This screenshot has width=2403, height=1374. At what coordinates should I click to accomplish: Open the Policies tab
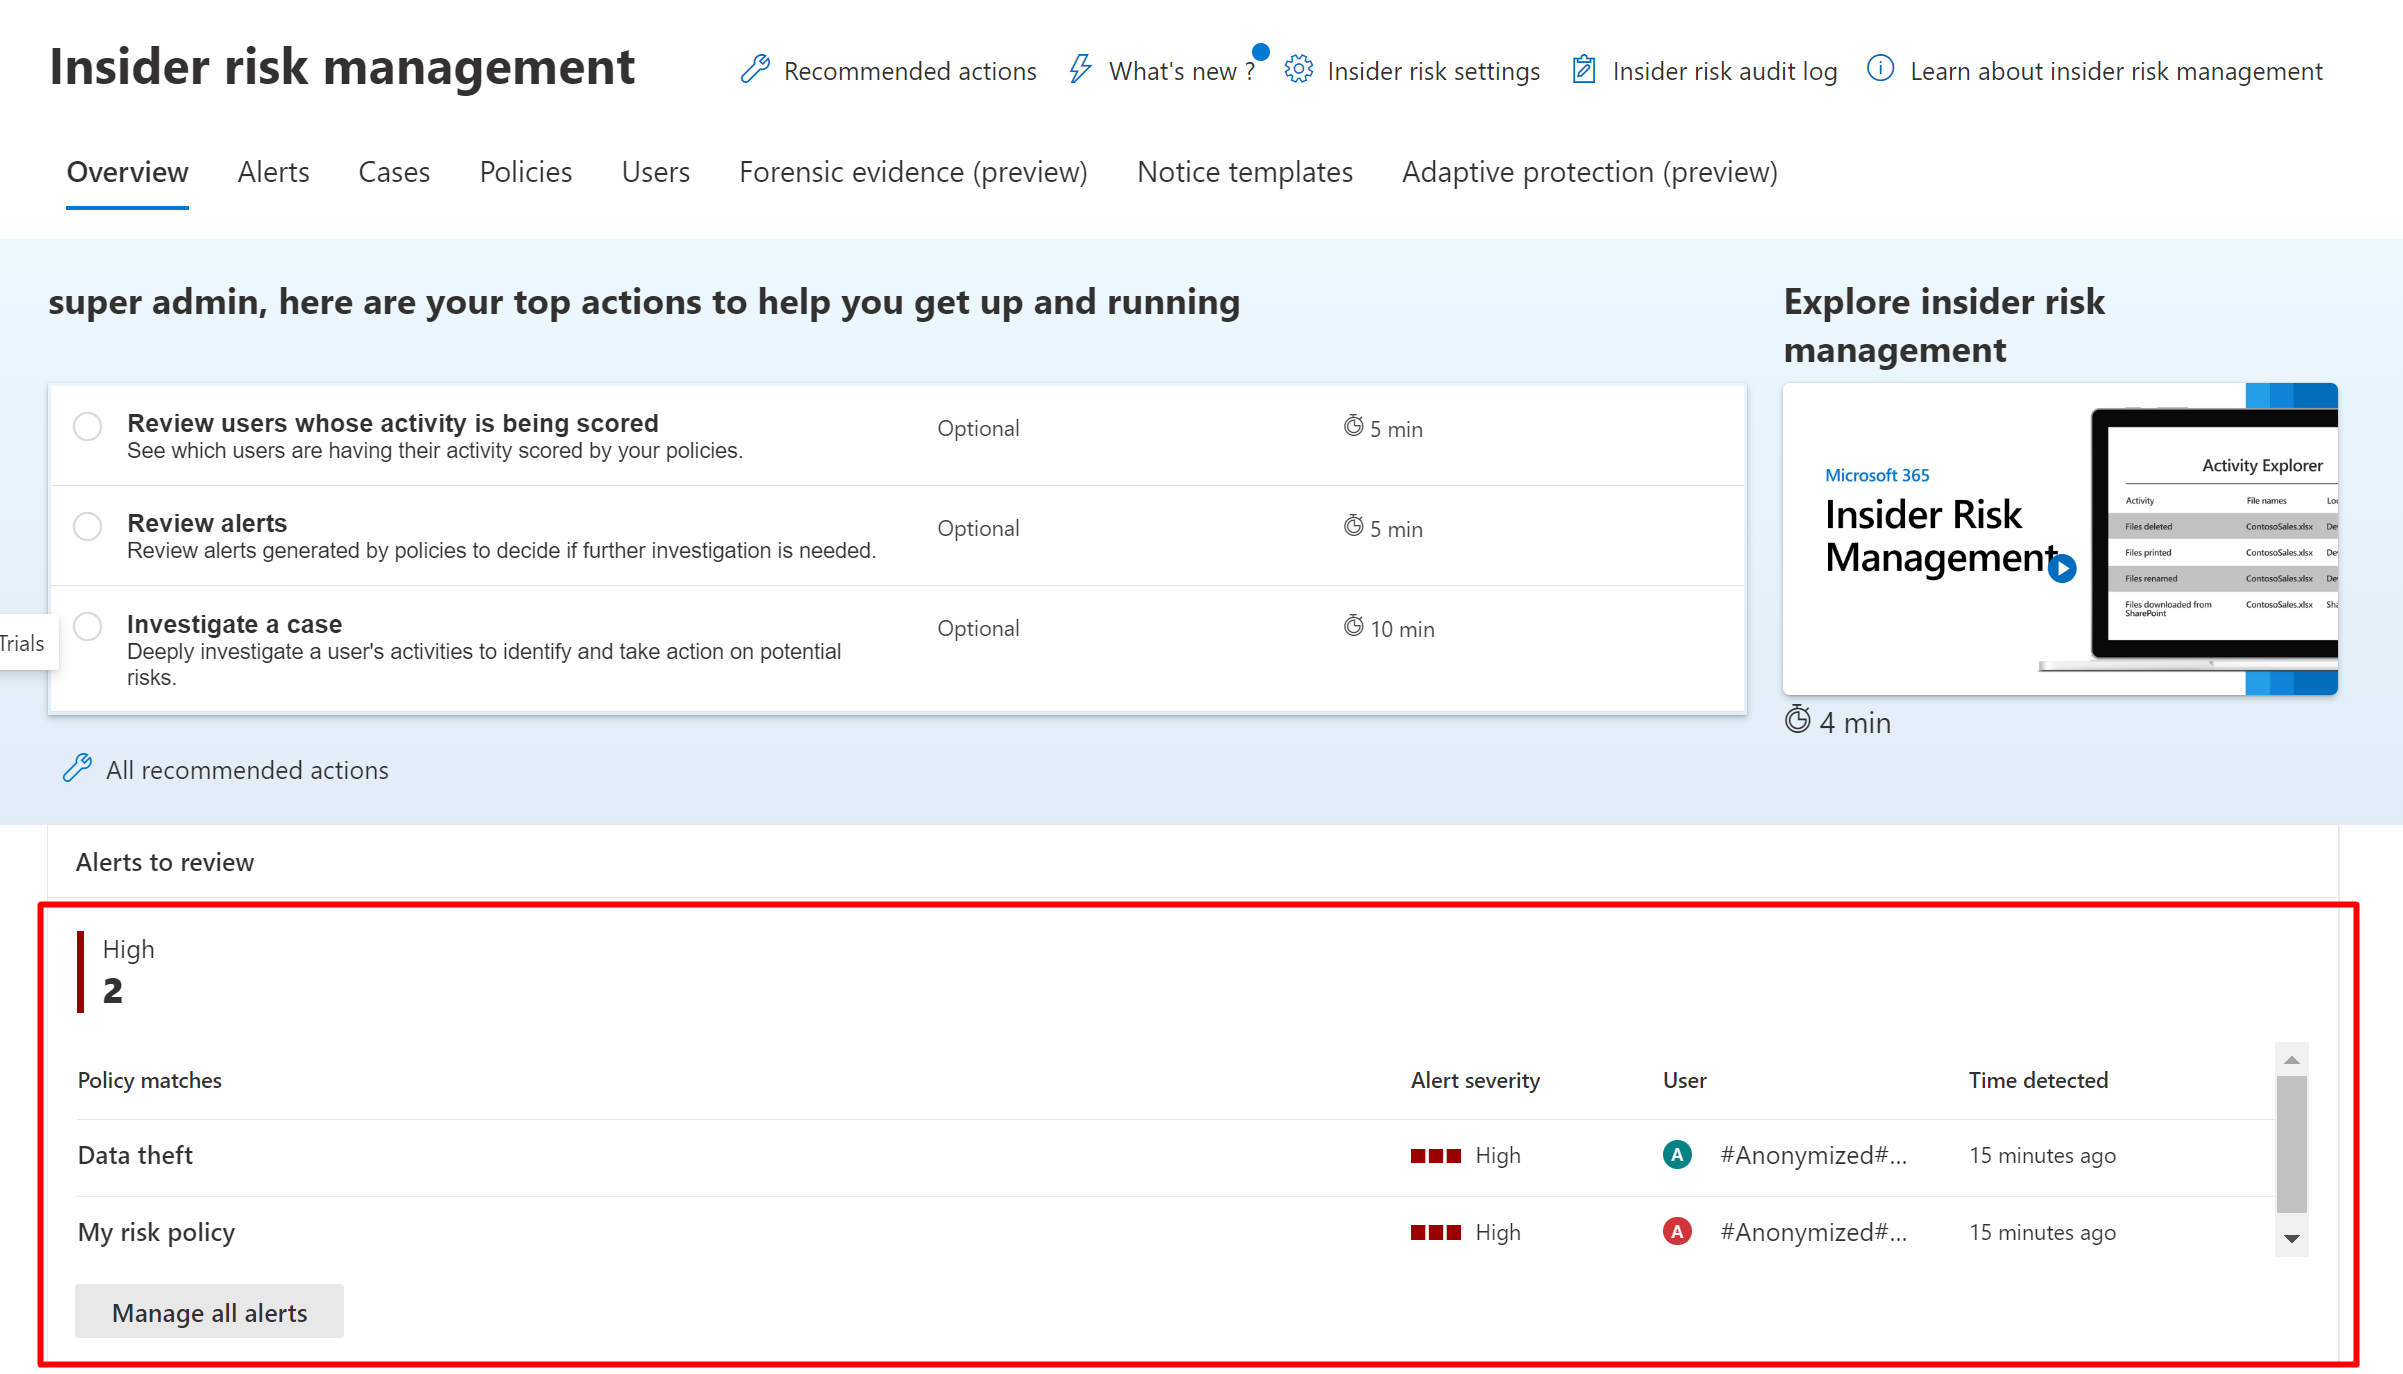(525, 172)
